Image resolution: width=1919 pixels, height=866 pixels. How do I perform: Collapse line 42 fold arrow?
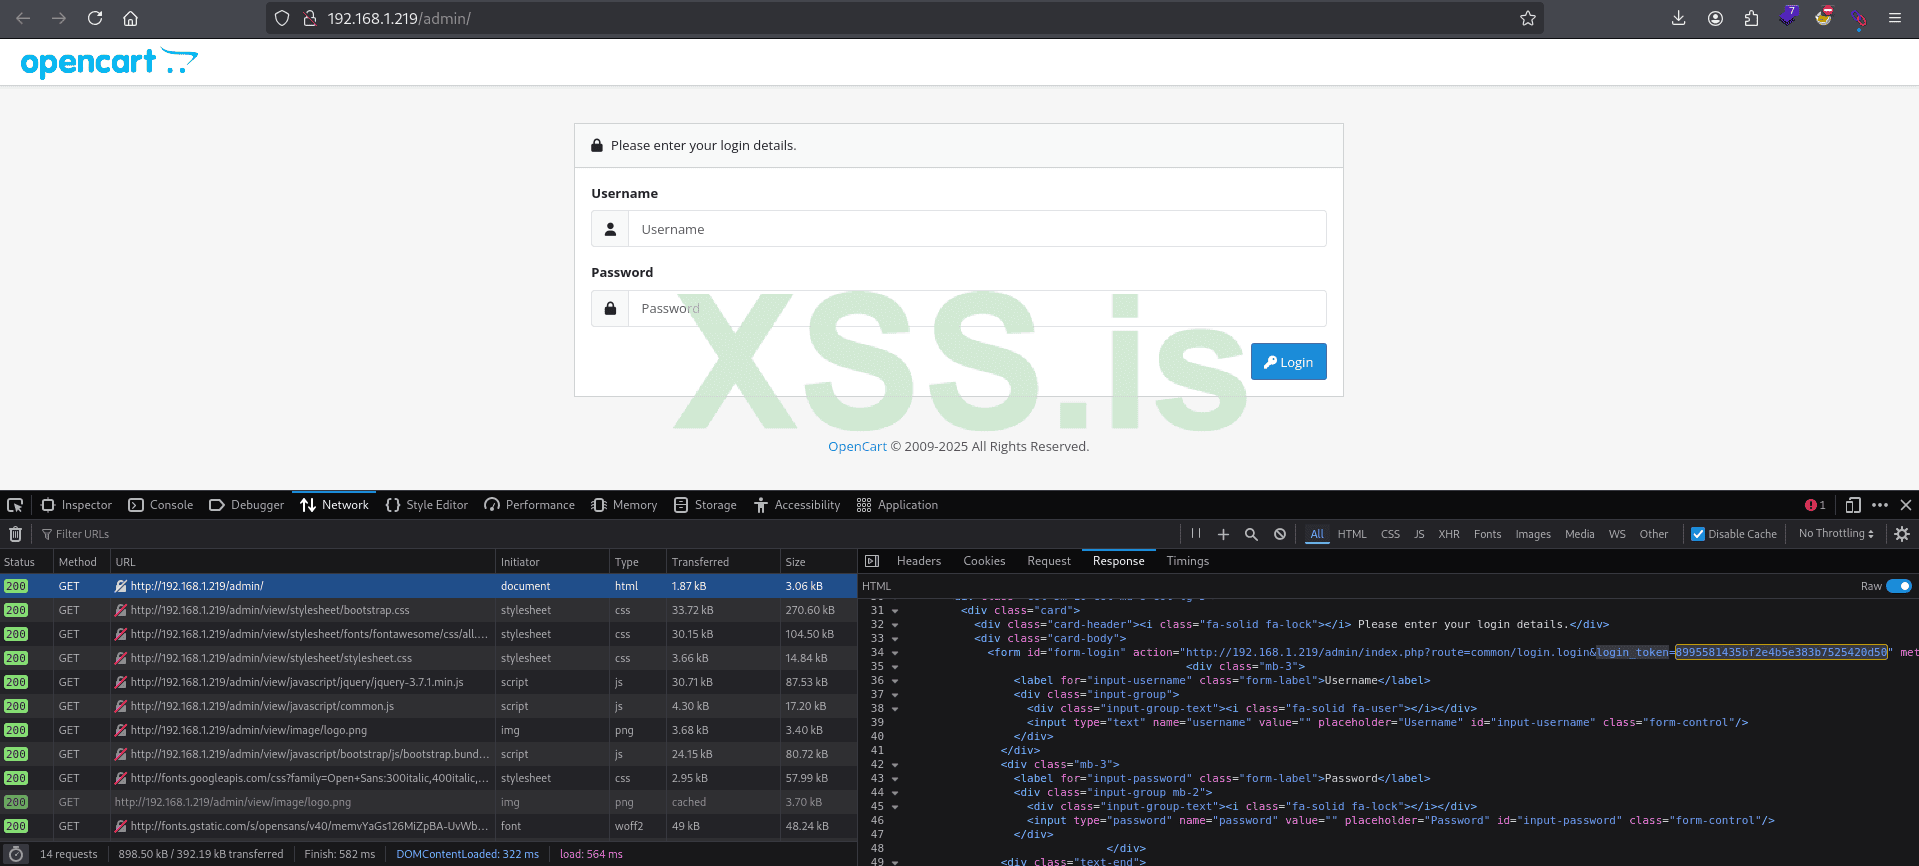tap(895, 765)
